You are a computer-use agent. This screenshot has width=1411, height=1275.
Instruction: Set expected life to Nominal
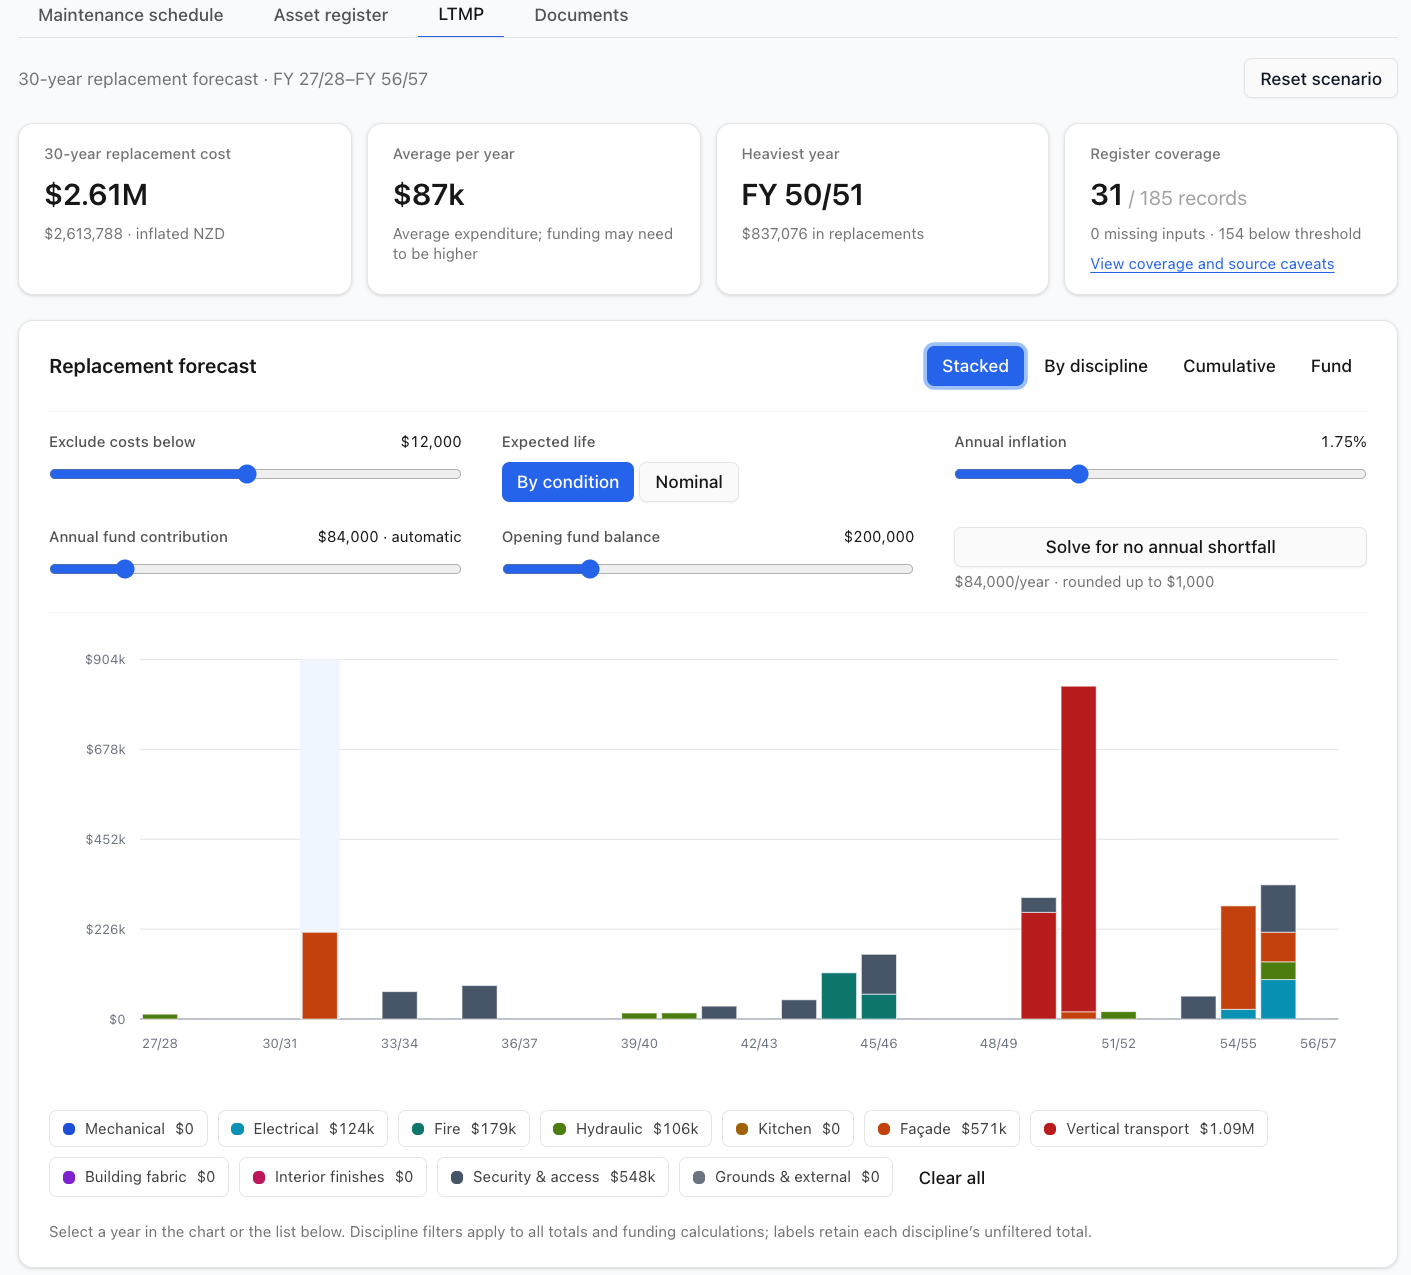click(x=689, y=482)
